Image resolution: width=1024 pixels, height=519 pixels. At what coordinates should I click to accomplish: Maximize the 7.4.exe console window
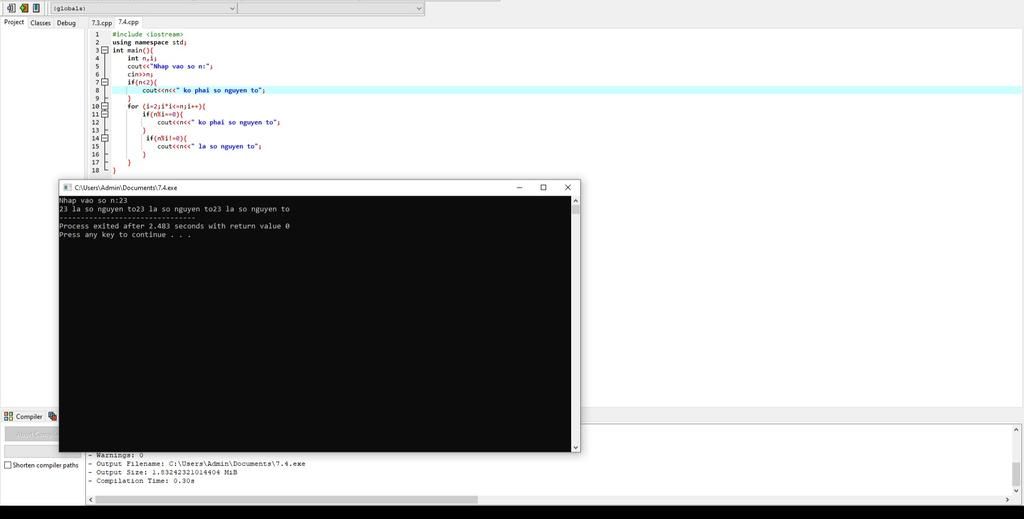coord(543,188)
